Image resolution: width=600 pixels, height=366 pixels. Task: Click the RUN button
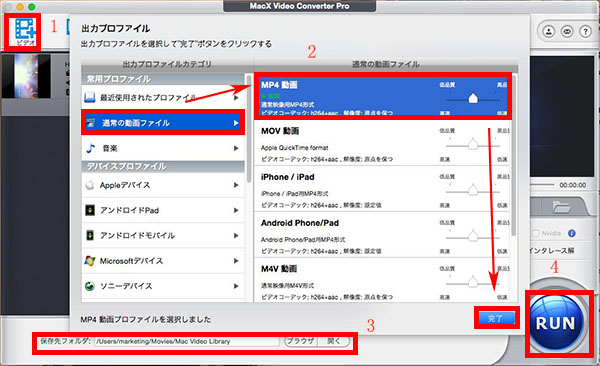click(x=556, y=323)
